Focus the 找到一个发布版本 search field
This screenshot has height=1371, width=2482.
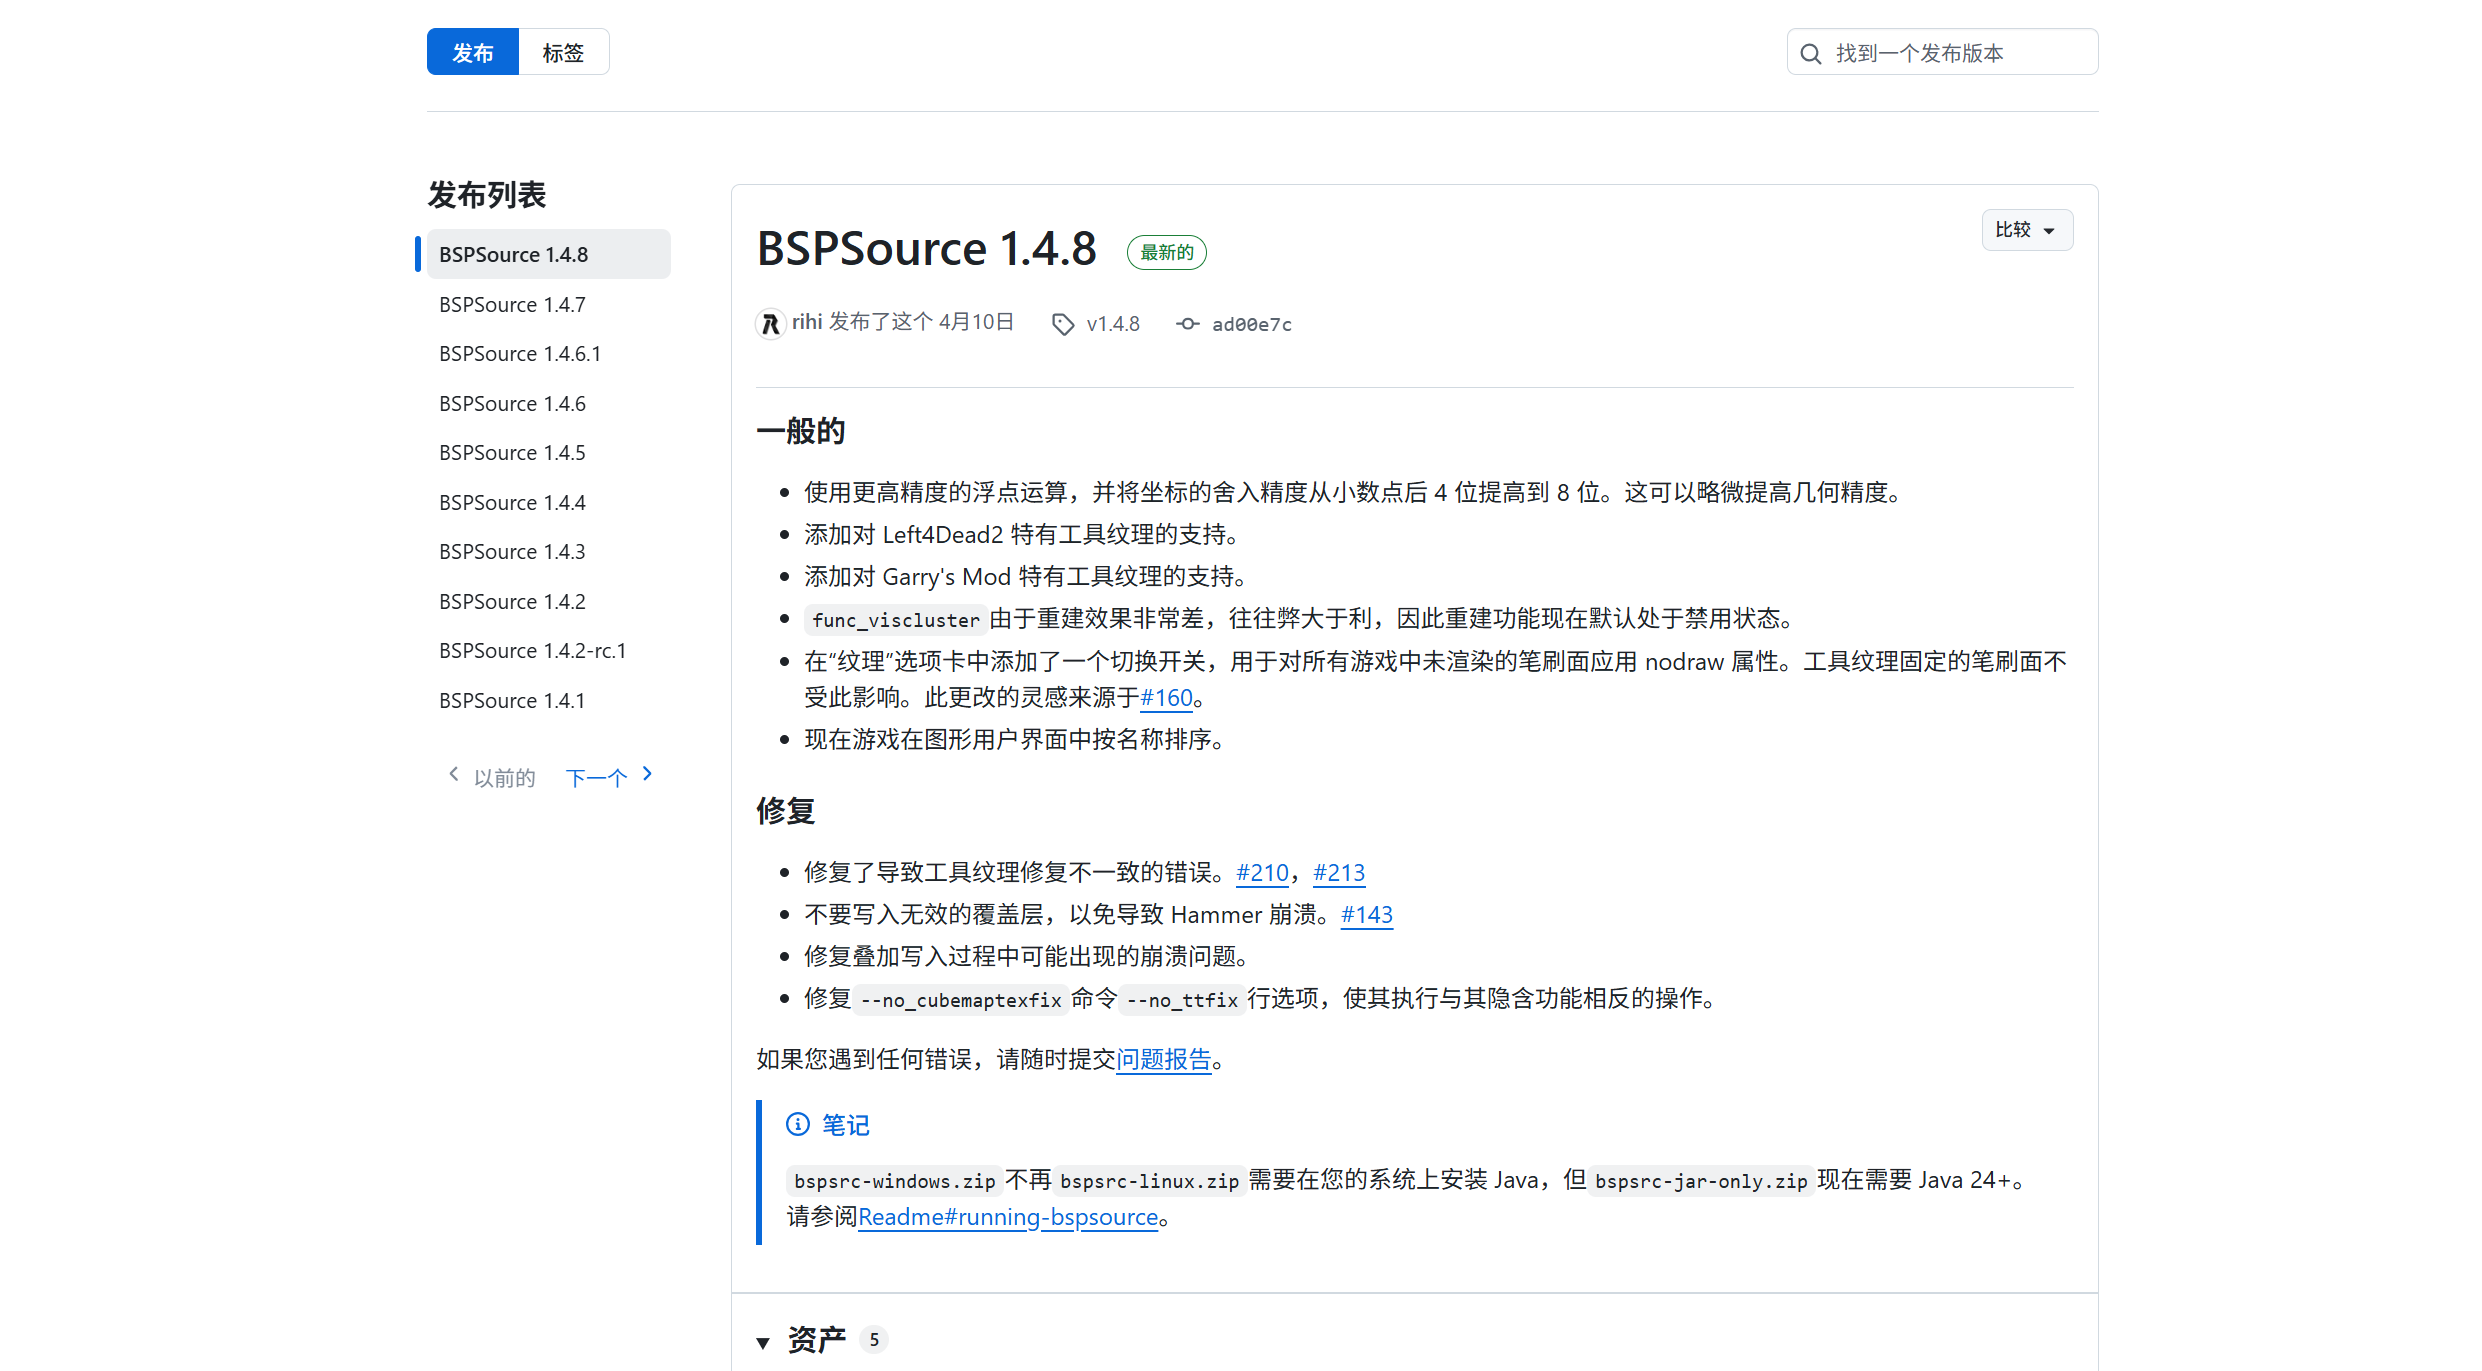[1942, 52]
